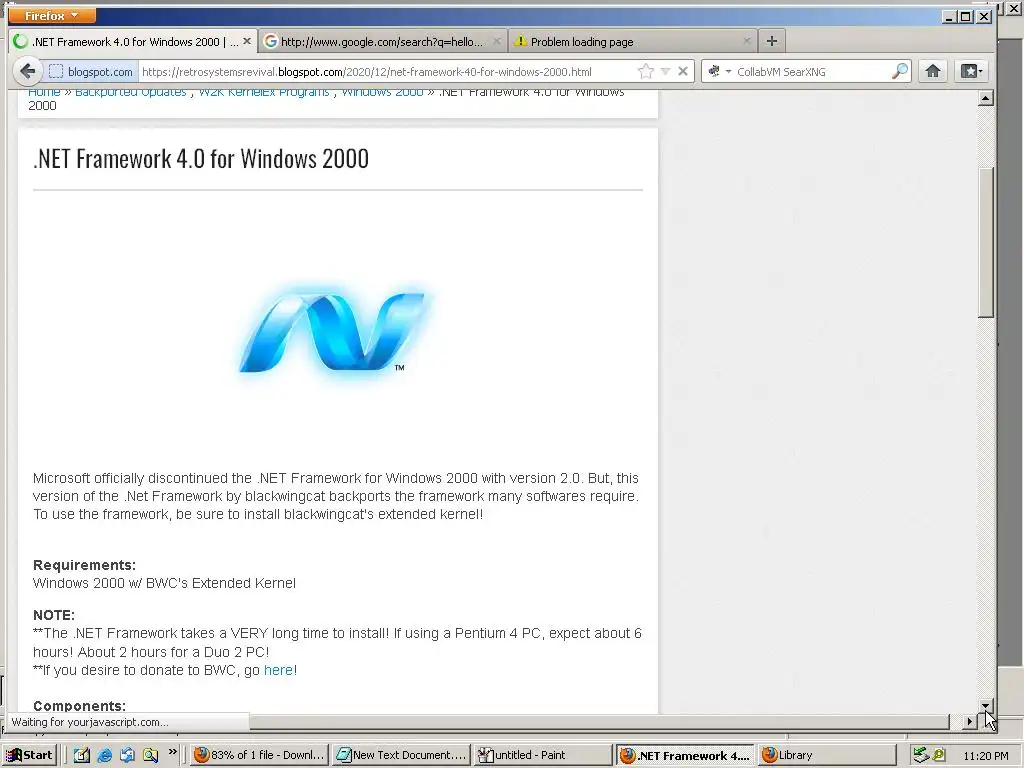1024x768 pixels.
Task: Click the 11:20 PM clock
Action: [x=985, y=756]
